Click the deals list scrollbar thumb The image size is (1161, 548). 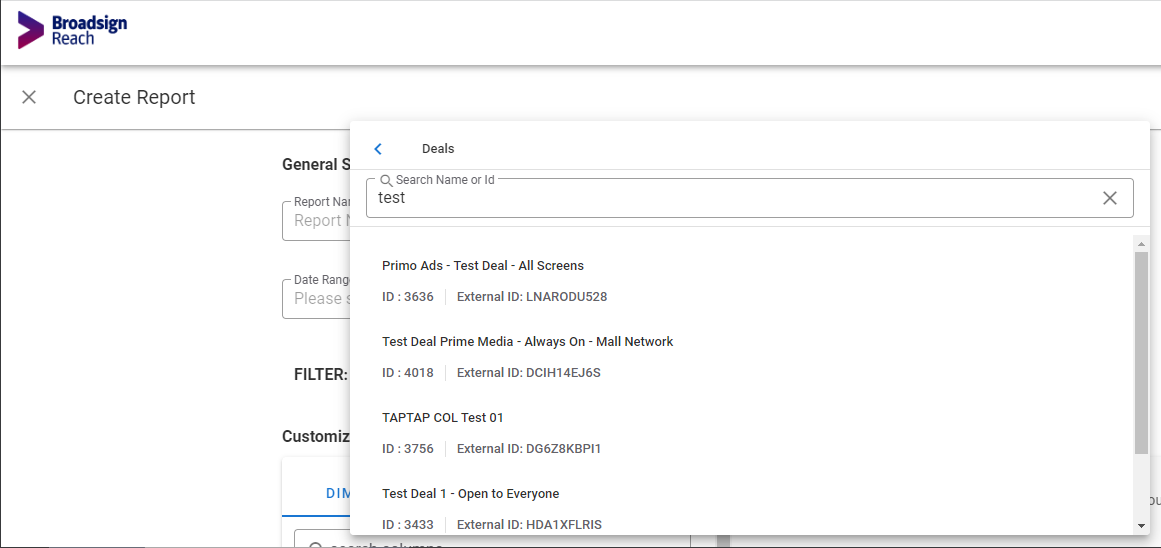coord(1141,352)
